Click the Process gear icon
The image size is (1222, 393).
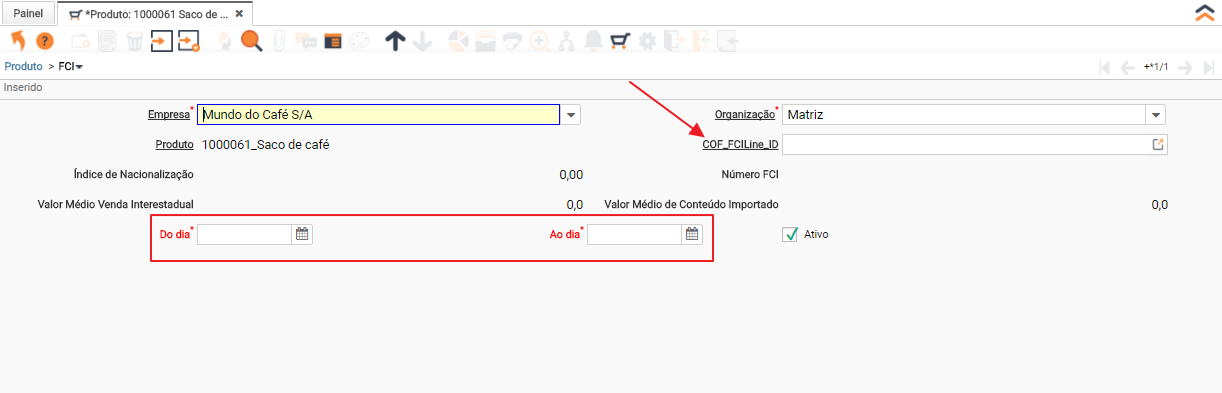(648, 41)
